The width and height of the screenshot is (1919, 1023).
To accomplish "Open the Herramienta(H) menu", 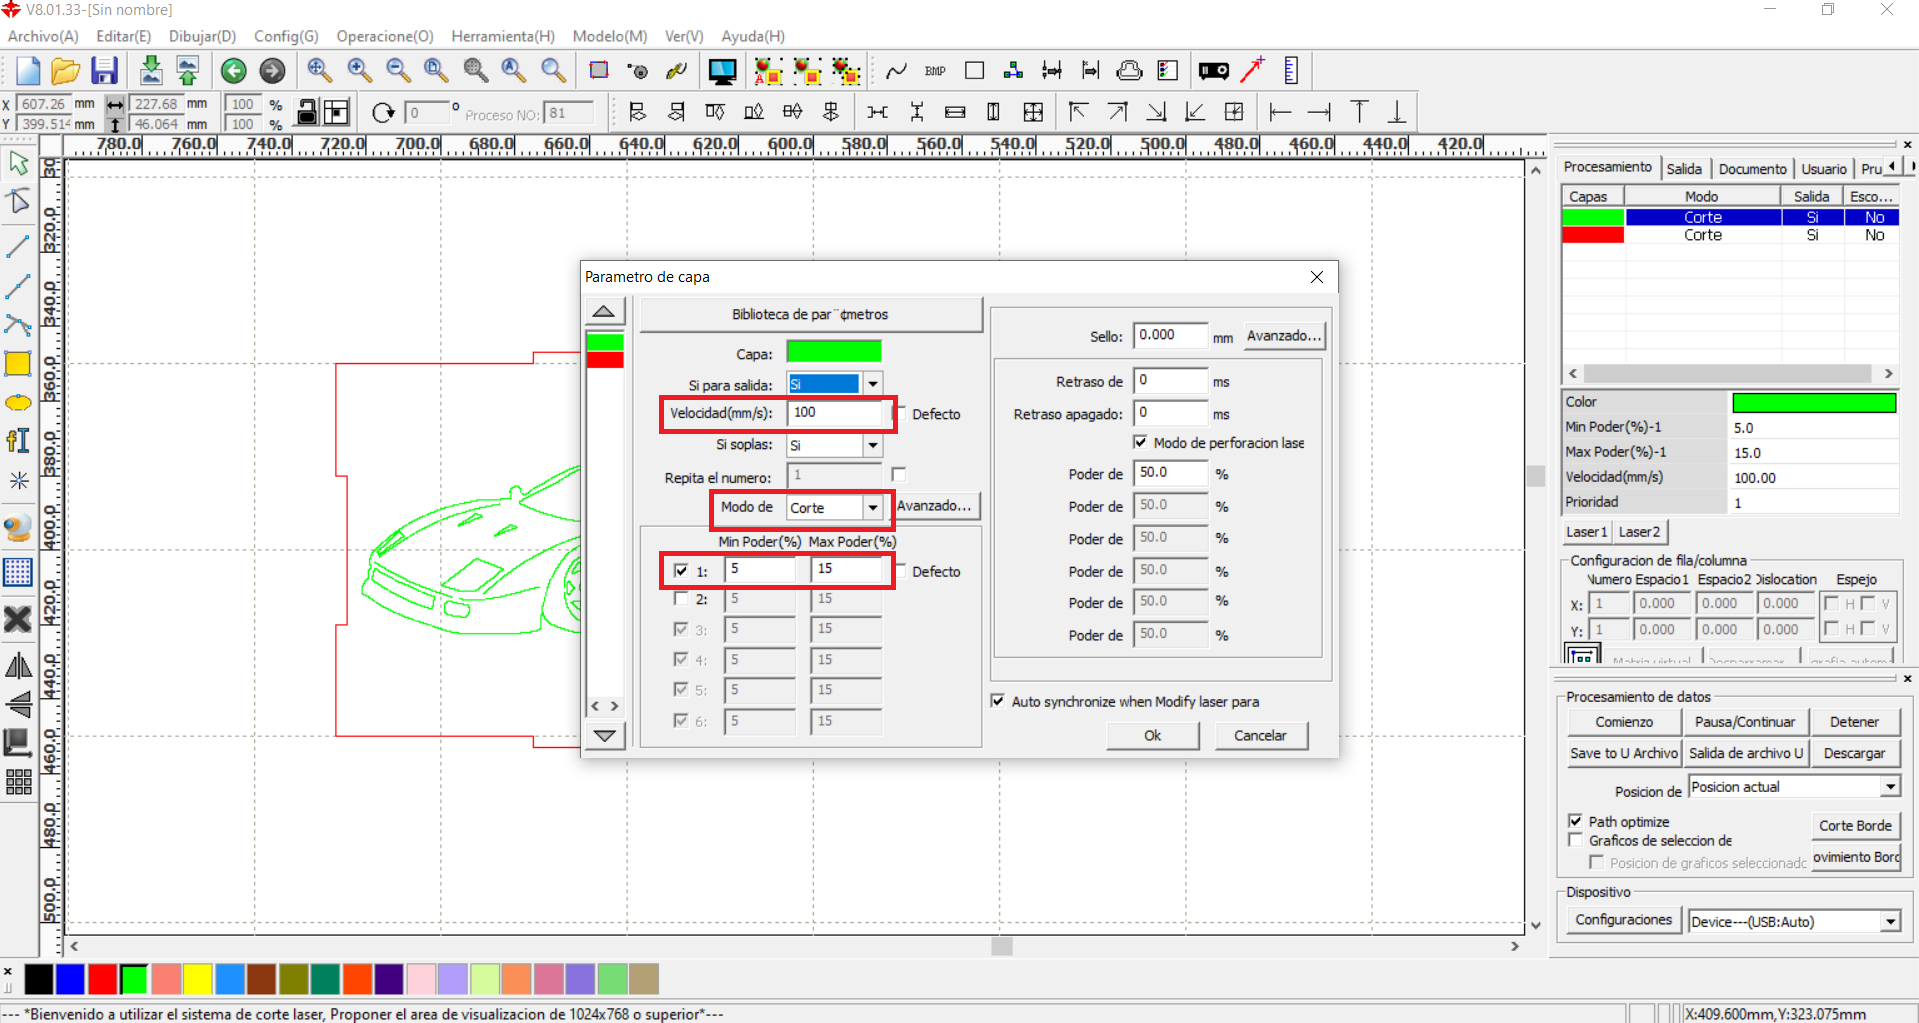I will pos(503,36).
